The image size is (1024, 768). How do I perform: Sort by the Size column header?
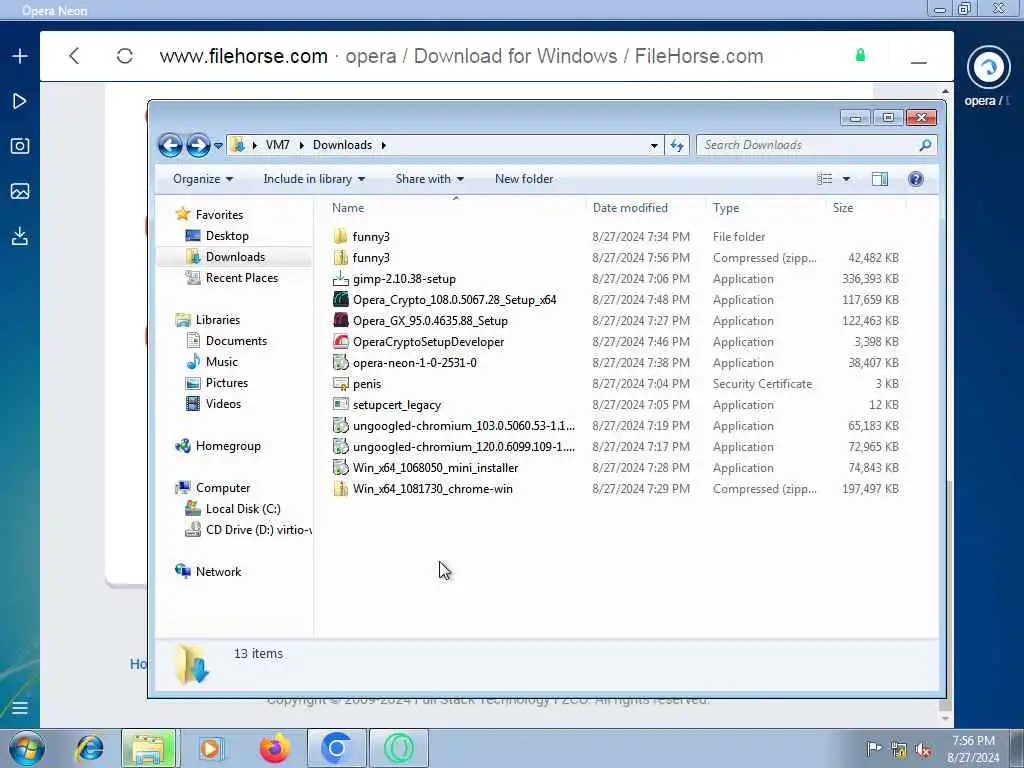pyautogui.click(x=865, y=208)
